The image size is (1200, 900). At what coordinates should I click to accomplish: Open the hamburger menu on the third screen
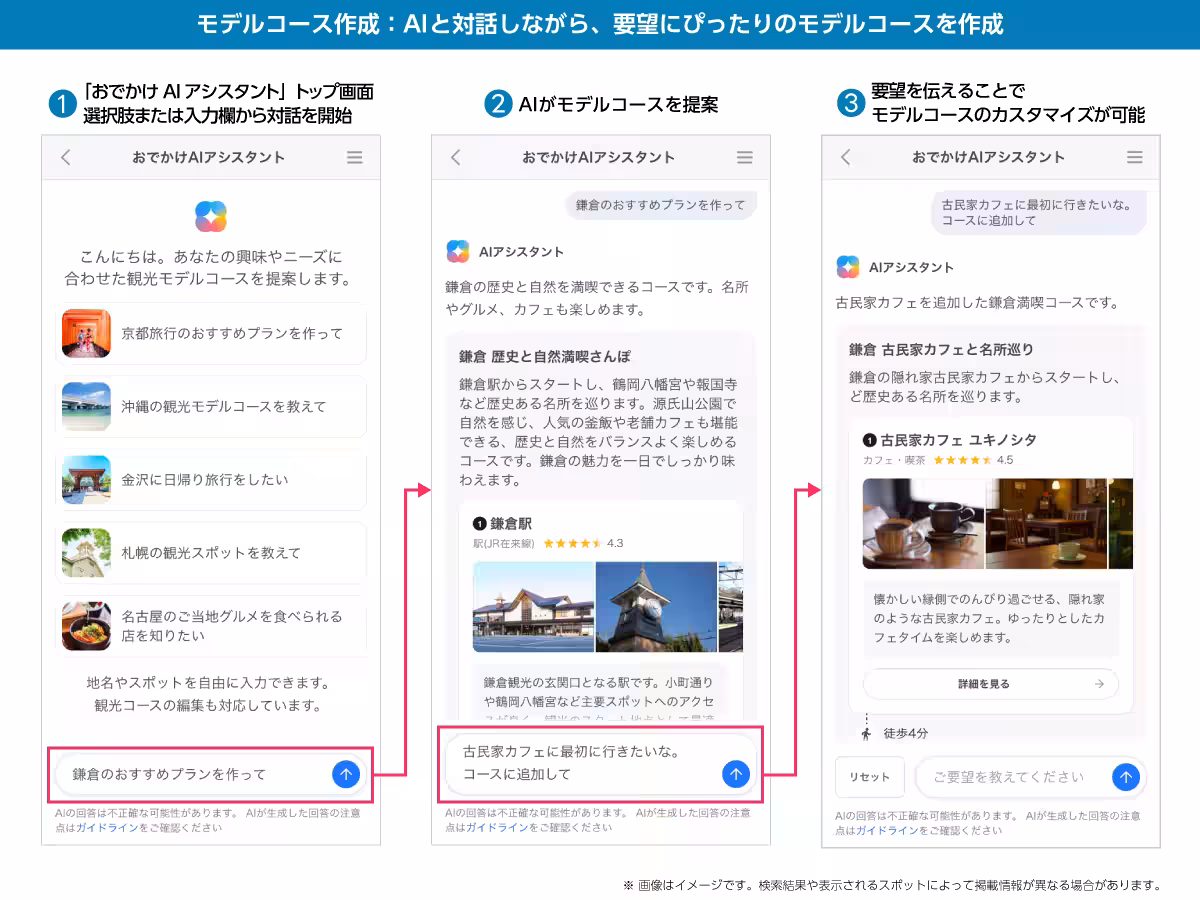coord(1135,157)
